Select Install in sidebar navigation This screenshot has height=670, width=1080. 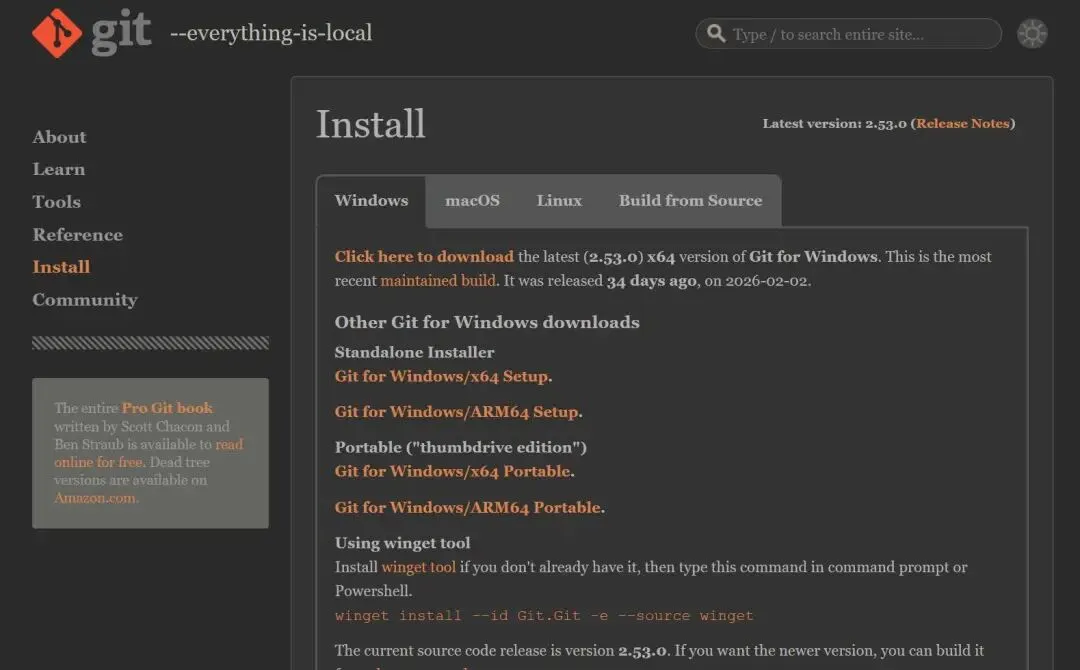click(61, 267)
